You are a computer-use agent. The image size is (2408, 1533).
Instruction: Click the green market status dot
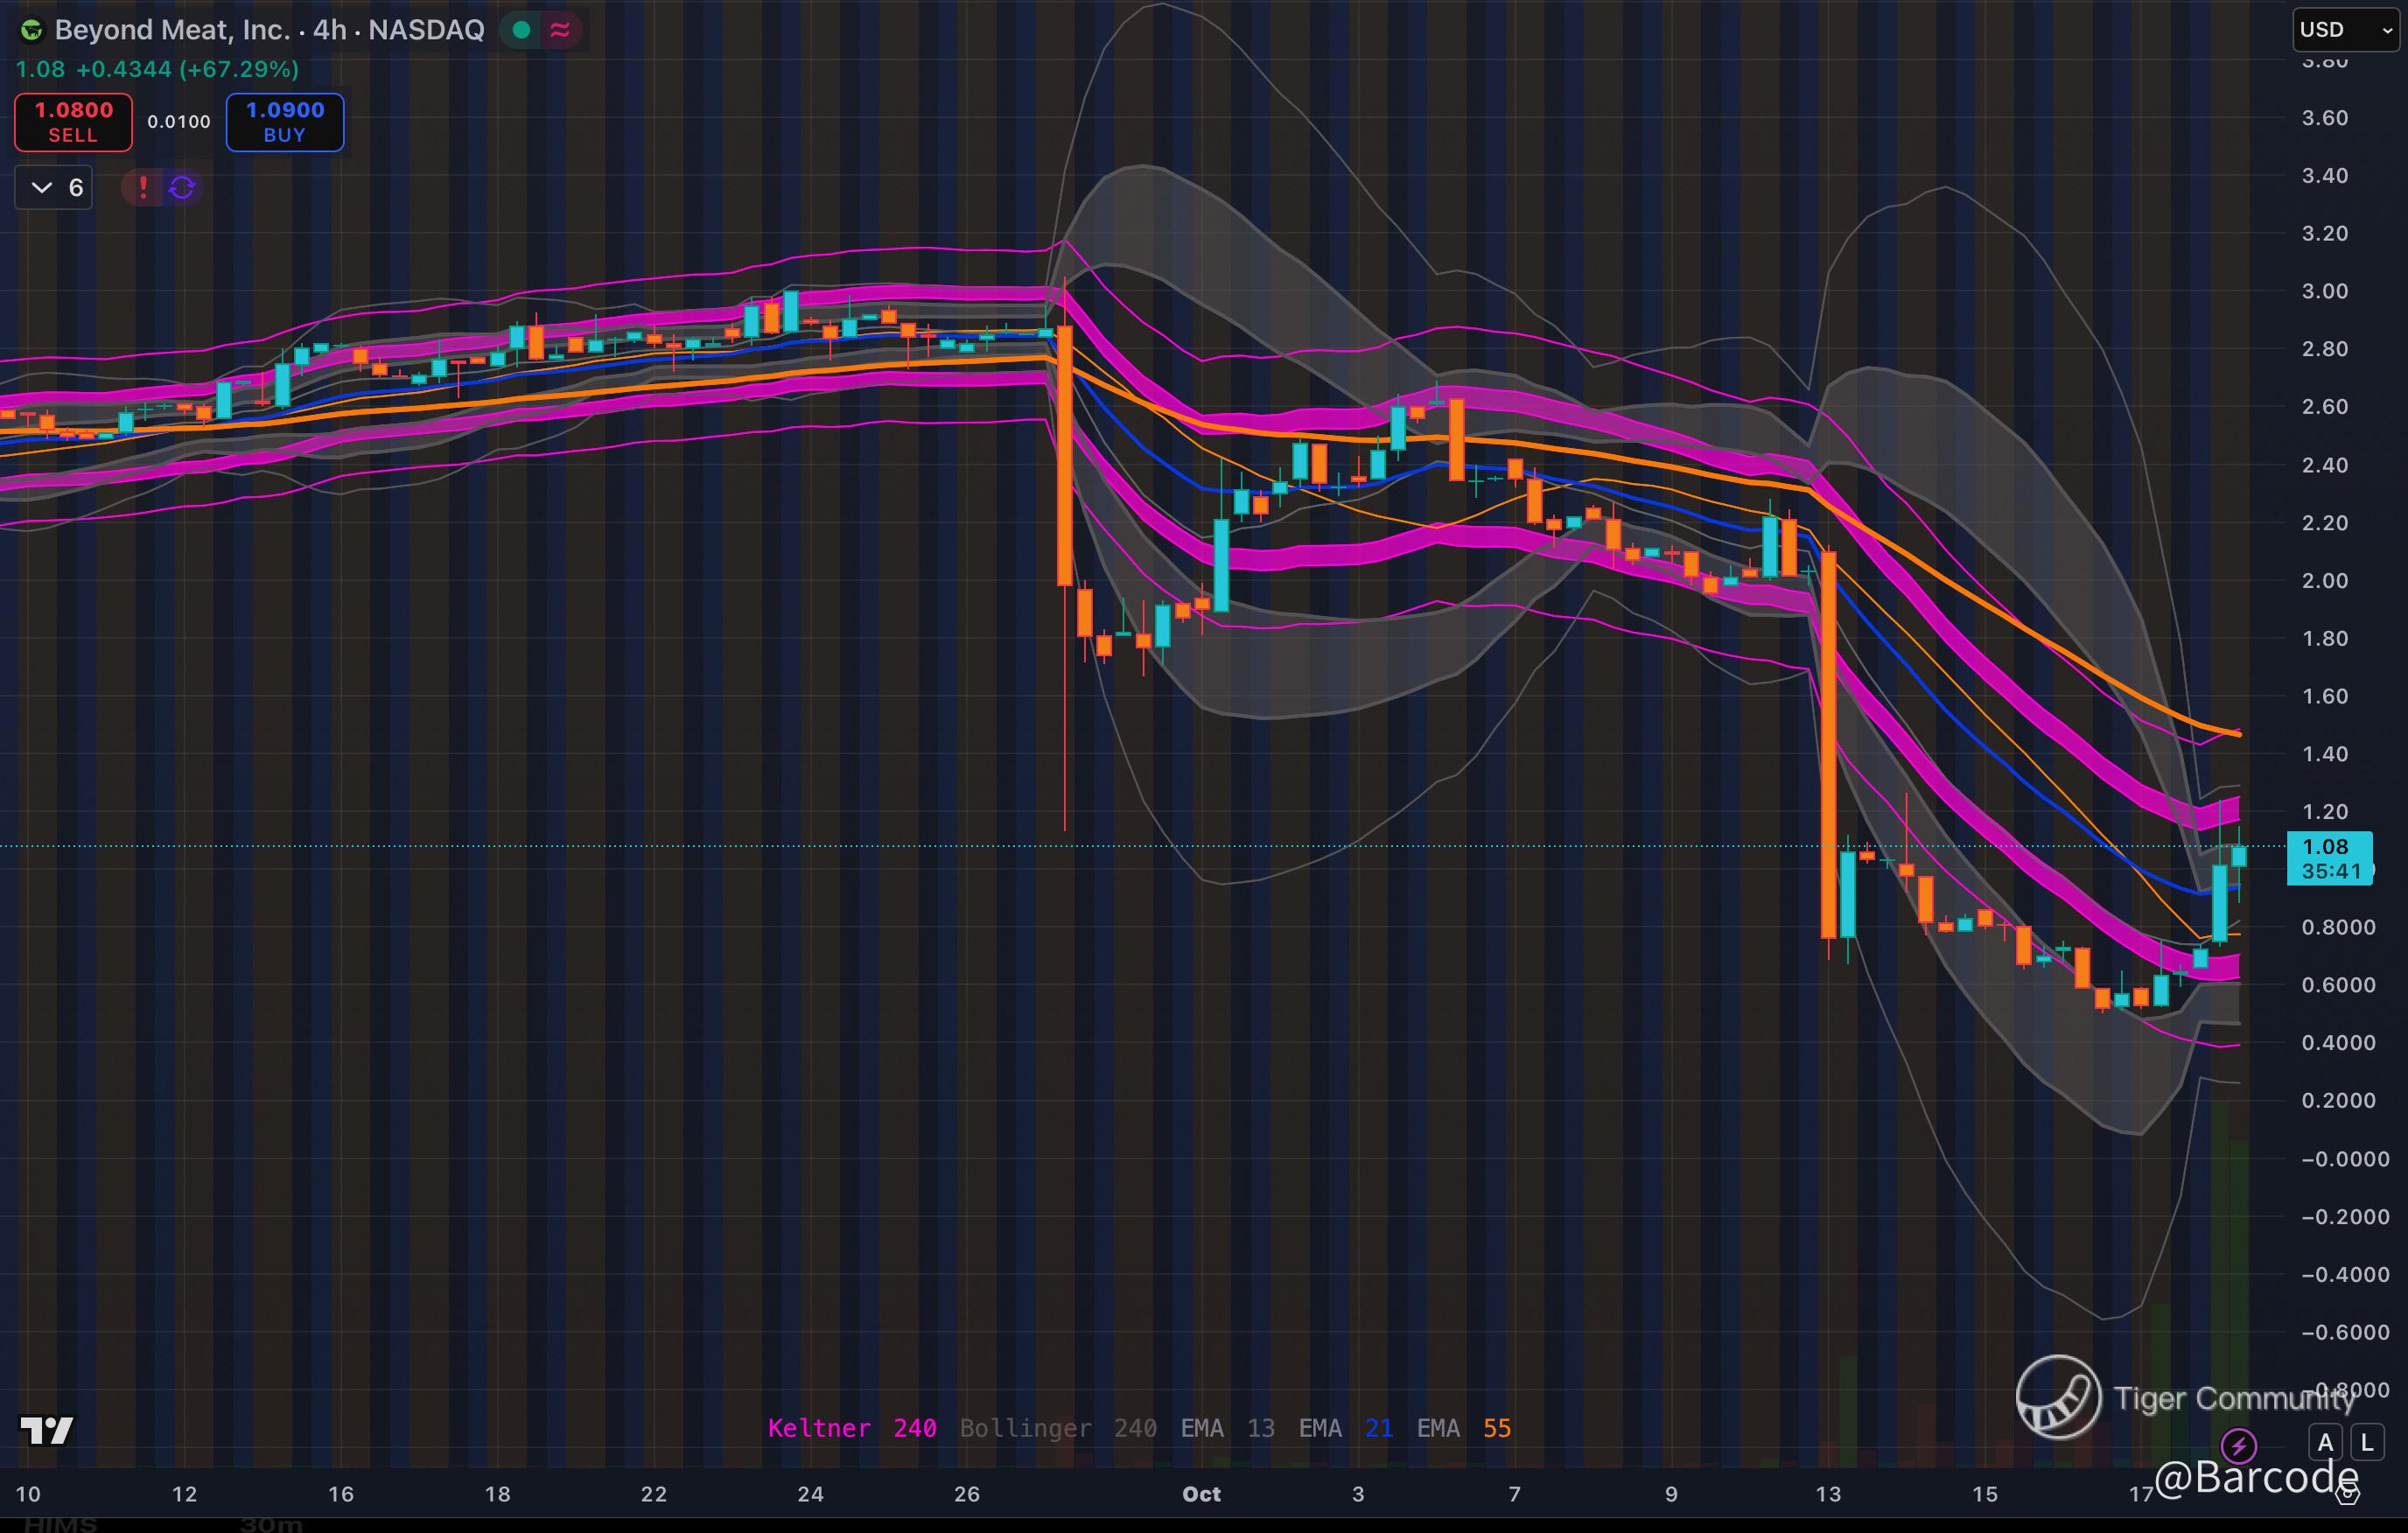point(521,30)
